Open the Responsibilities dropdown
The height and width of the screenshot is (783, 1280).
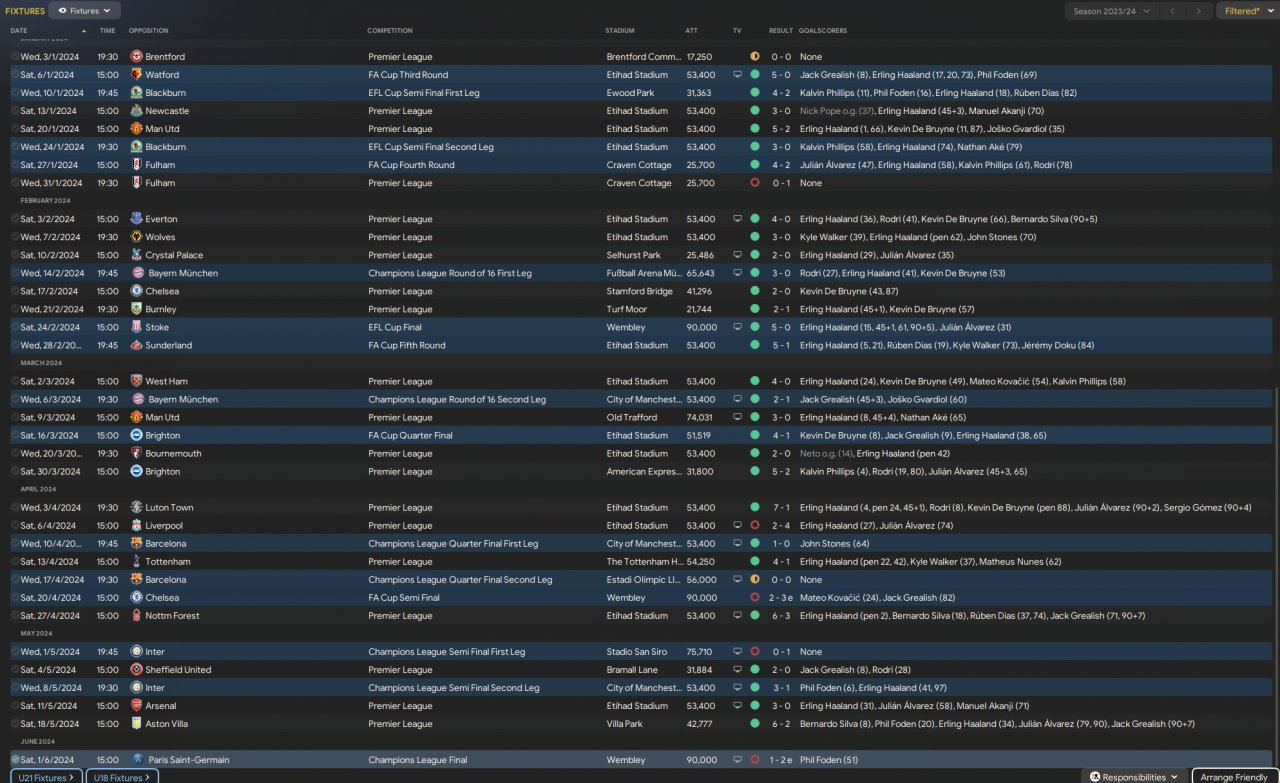1134,777
